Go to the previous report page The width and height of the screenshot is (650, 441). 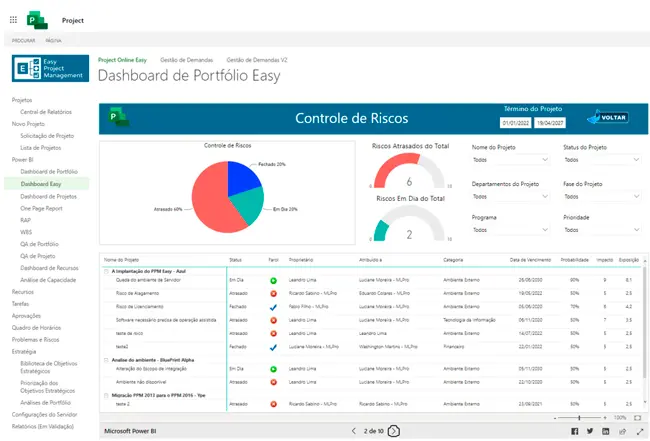coord(354,431)
